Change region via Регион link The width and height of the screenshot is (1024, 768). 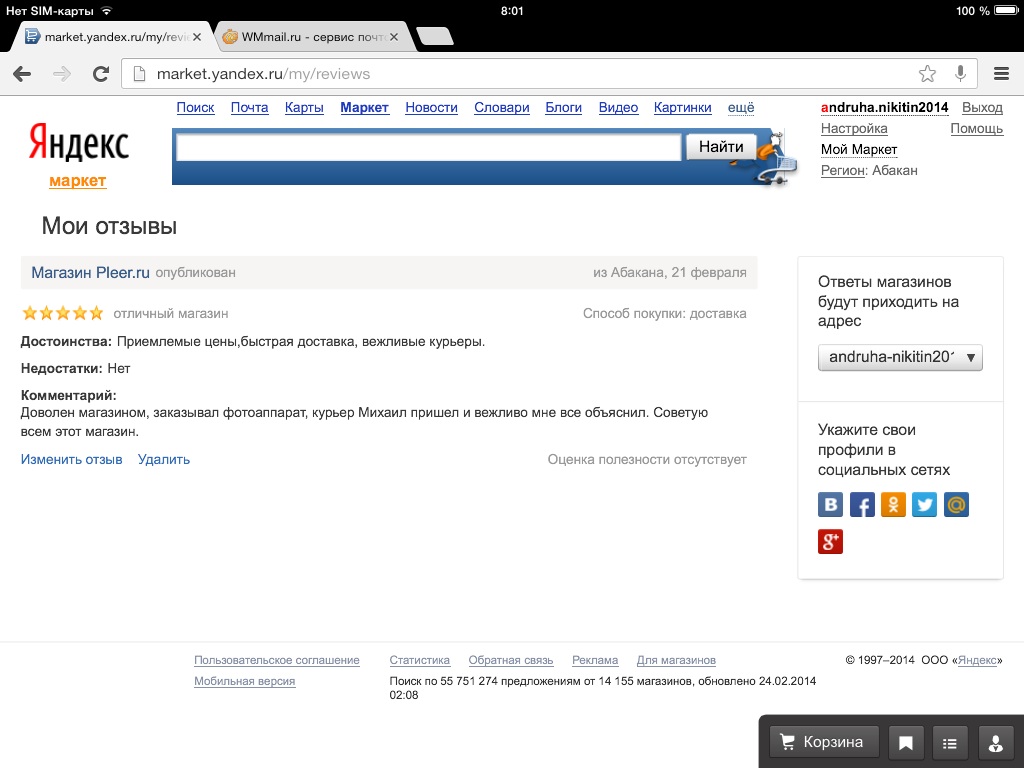(844, 170)
